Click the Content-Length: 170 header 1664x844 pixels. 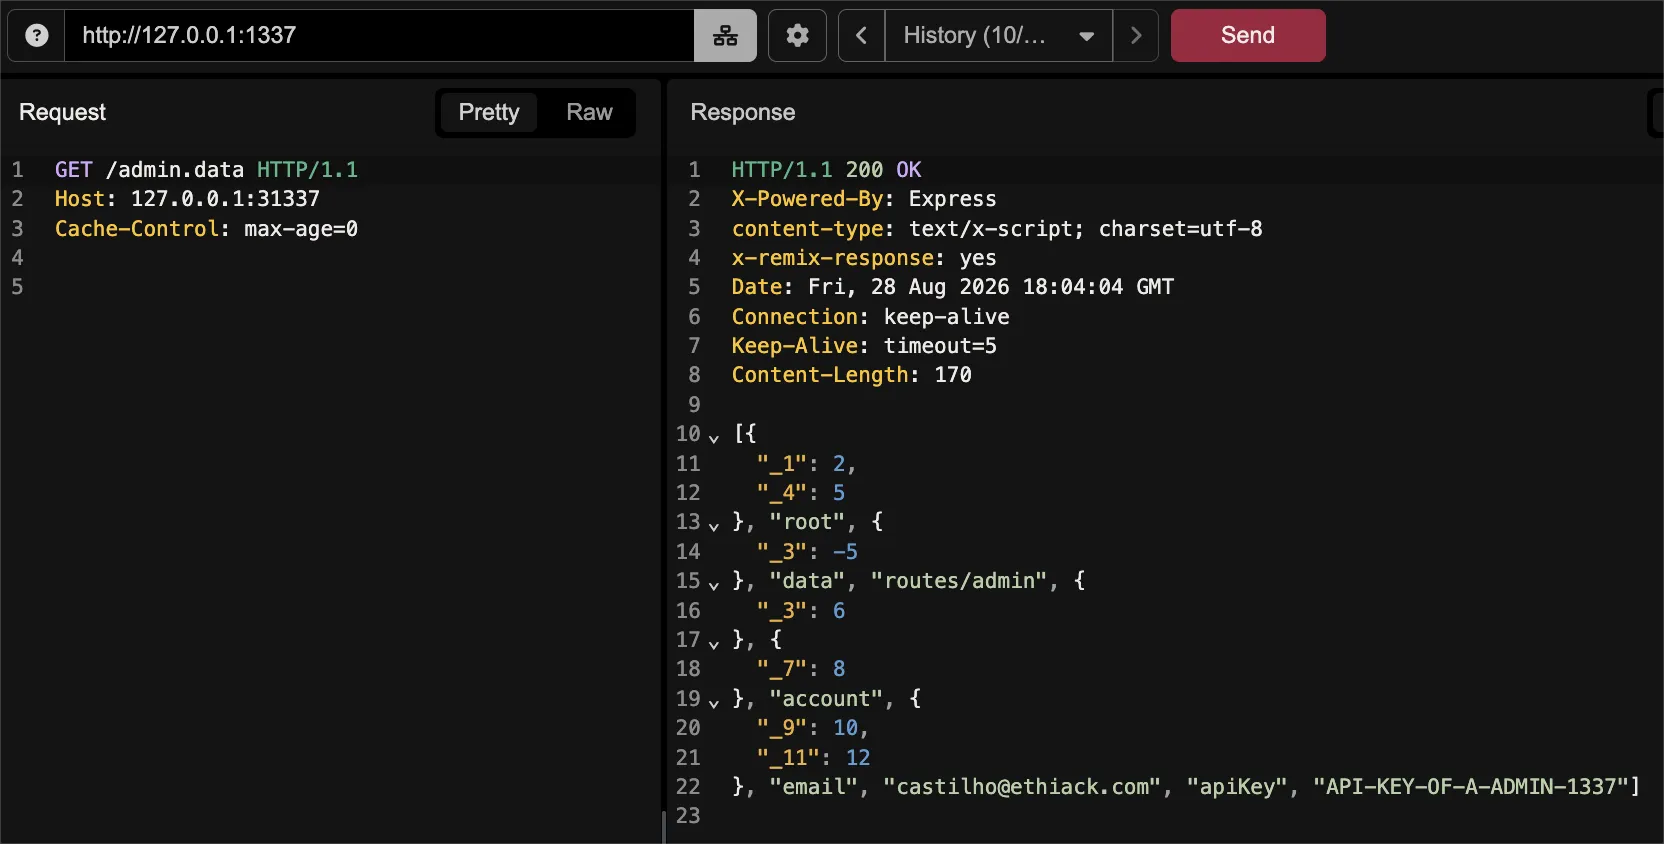coord(851,375)
